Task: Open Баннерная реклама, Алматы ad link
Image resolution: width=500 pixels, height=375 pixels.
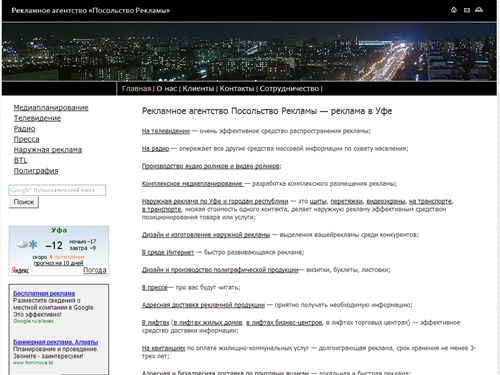Action: (56, 342)
